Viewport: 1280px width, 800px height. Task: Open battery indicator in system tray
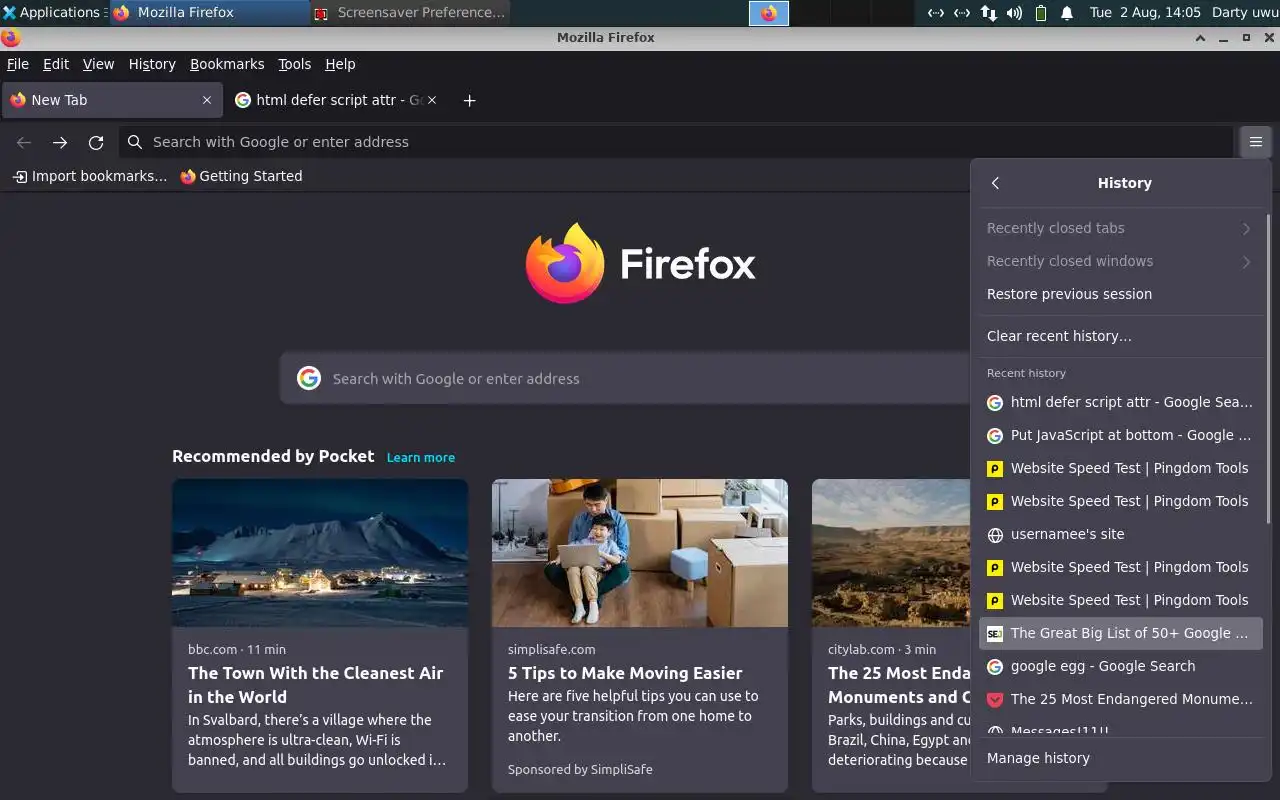[x=1040, y=13]
